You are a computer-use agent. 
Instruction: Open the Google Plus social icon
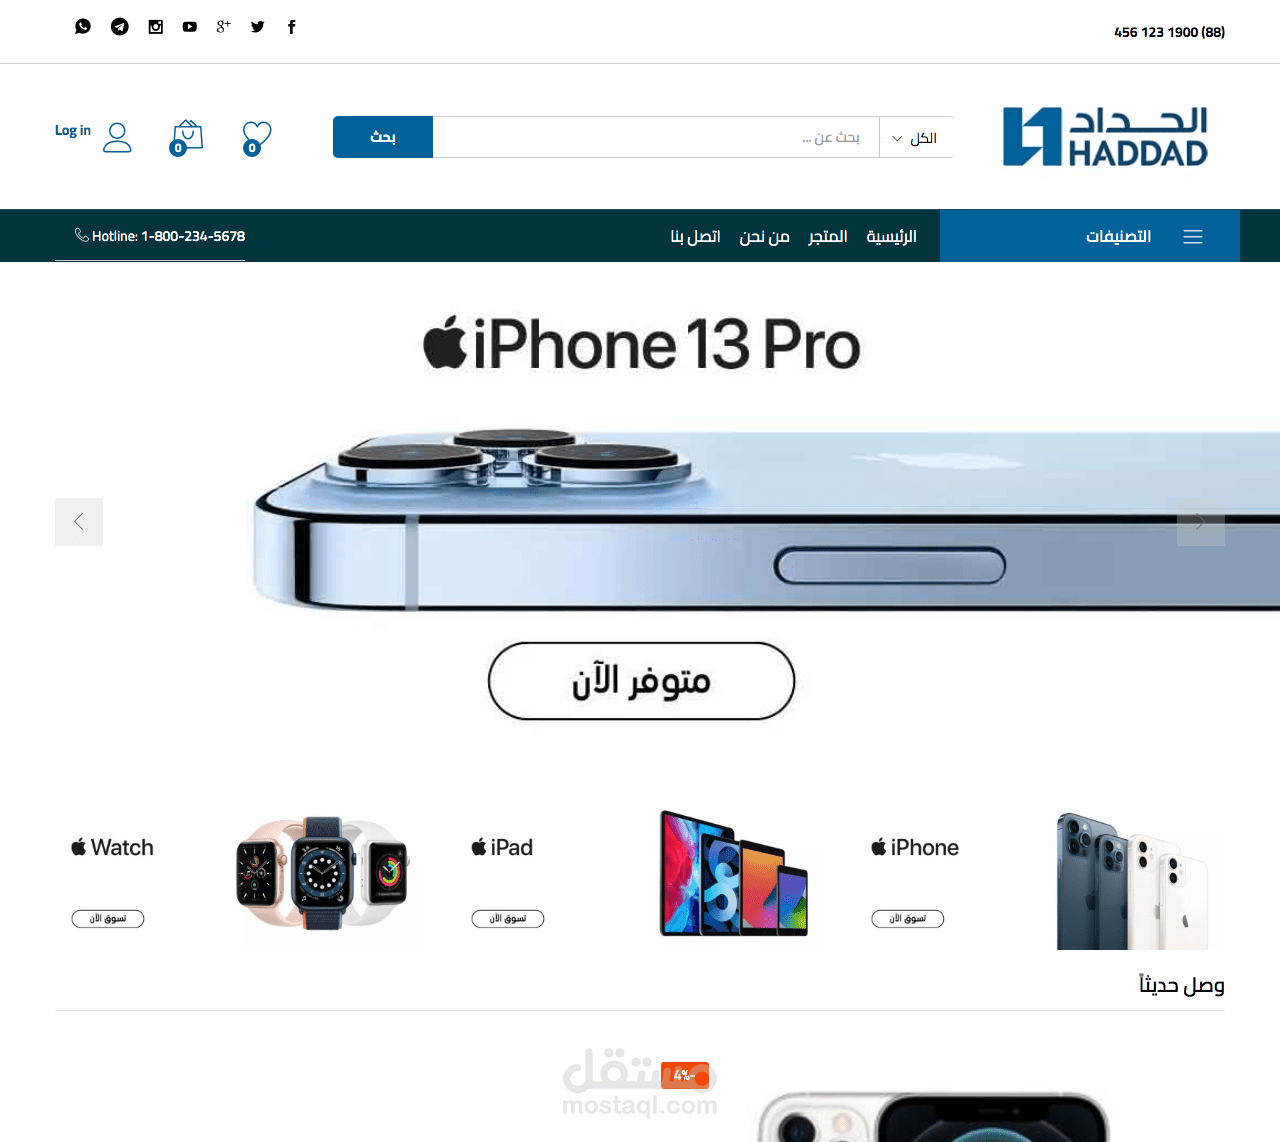click(x=223, y=26)
